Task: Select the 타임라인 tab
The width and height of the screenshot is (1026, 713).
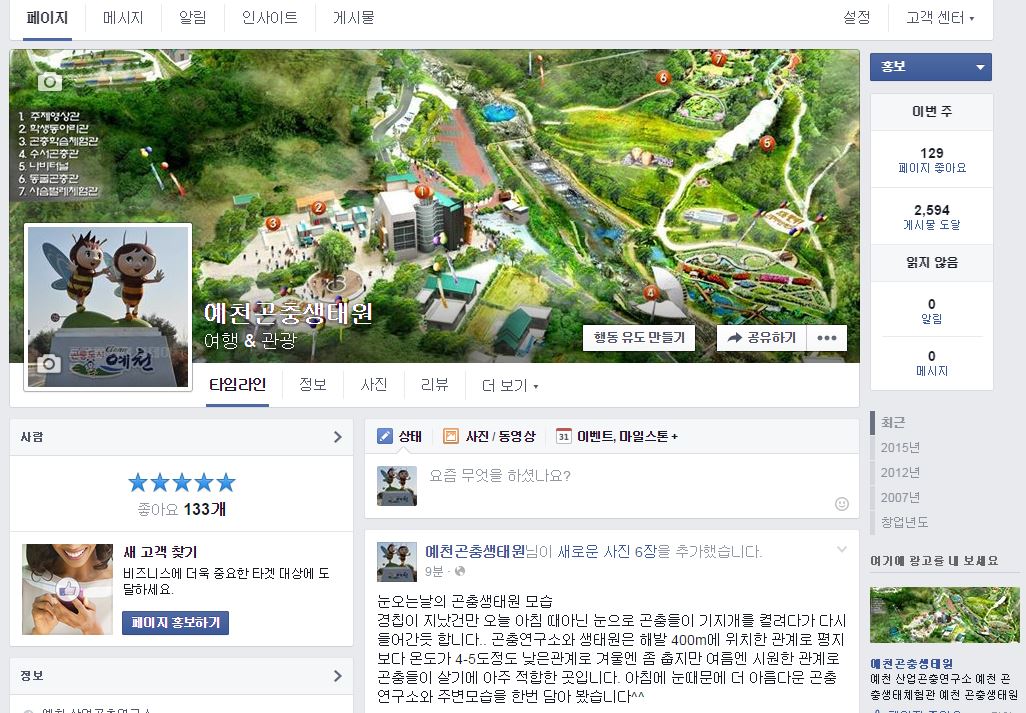Action: click(238, 385)
